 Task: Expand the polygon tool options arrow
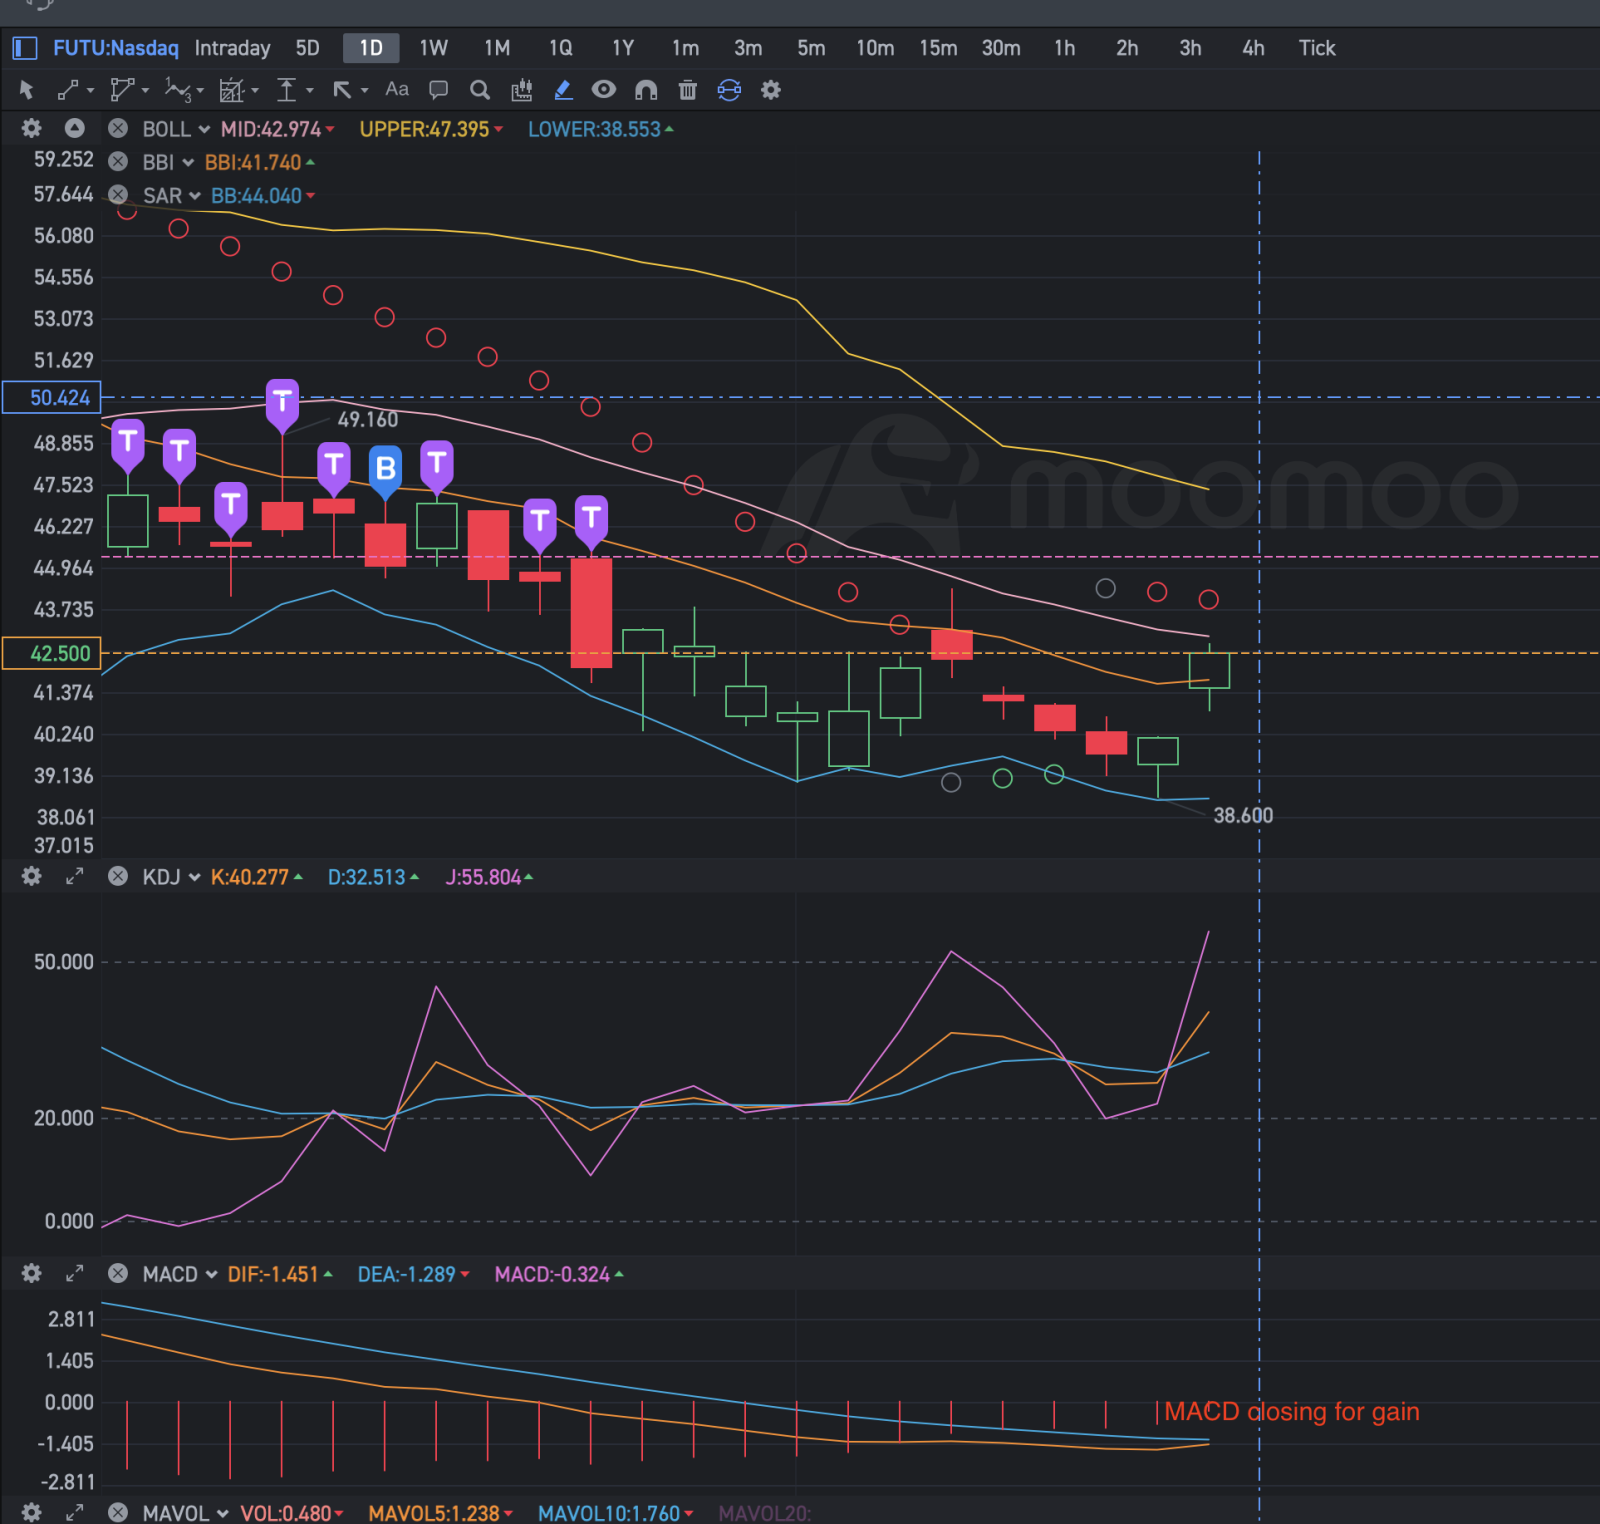click(146, 91)
